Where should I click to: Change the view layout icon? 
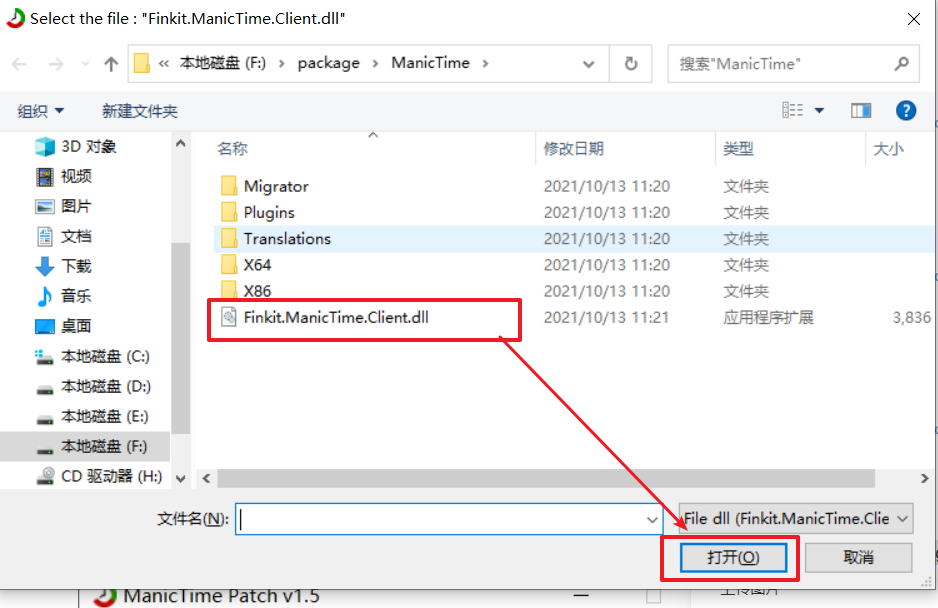pos(793,110)
